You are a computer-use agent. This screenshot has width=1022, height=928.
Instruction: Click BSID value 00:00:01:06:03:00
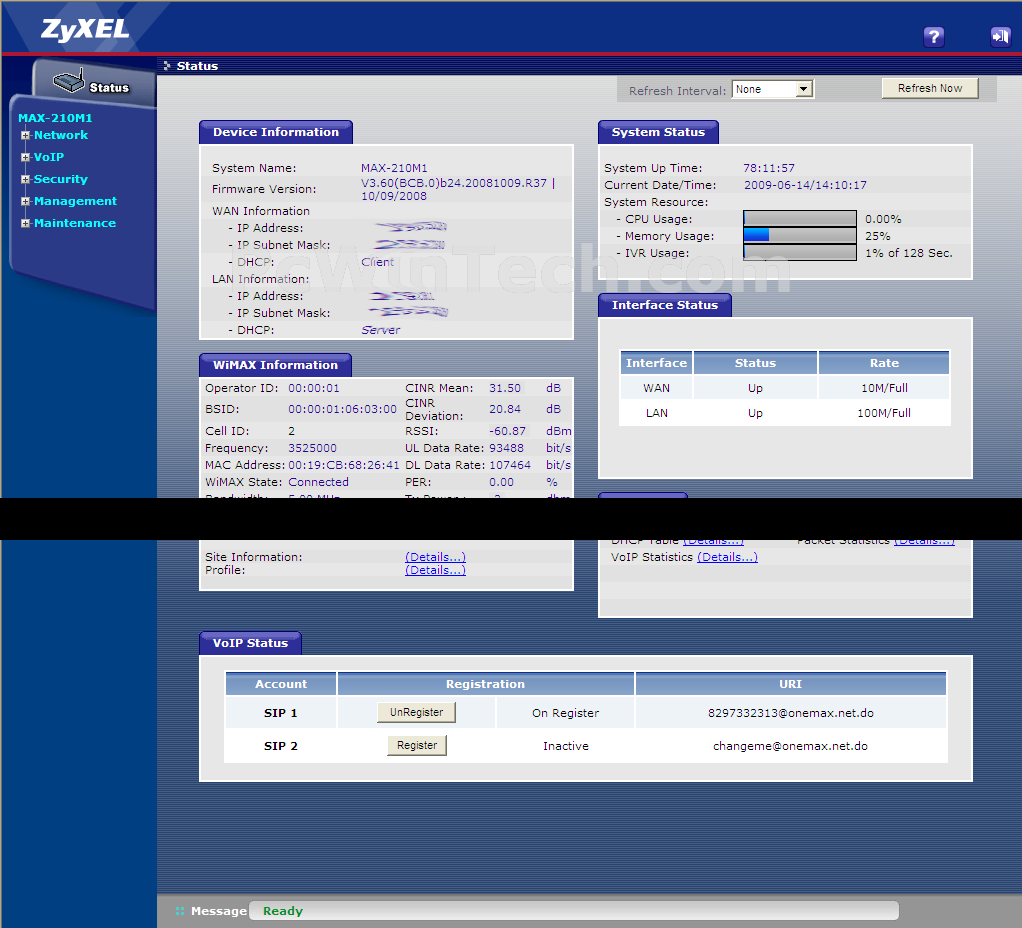pos(342,409)
